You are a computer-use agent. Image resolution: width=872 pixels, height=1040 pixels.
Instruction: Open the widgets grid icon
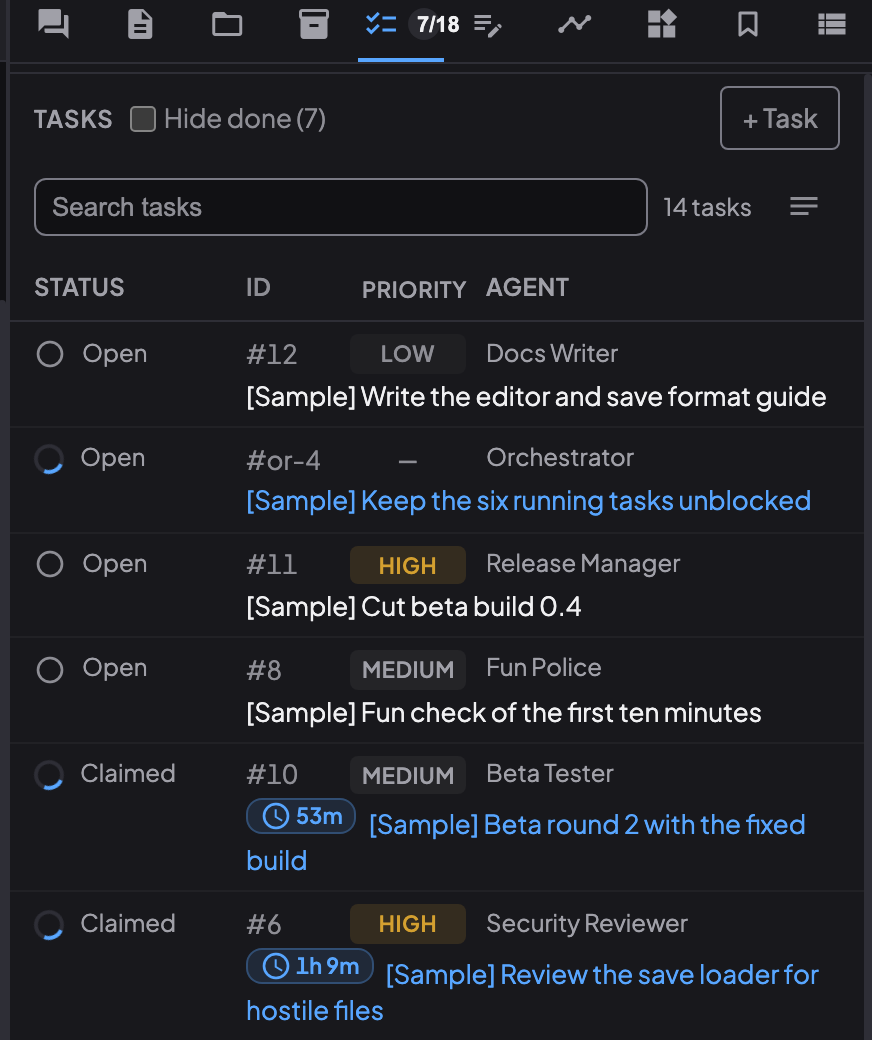(x=661, y=25)
